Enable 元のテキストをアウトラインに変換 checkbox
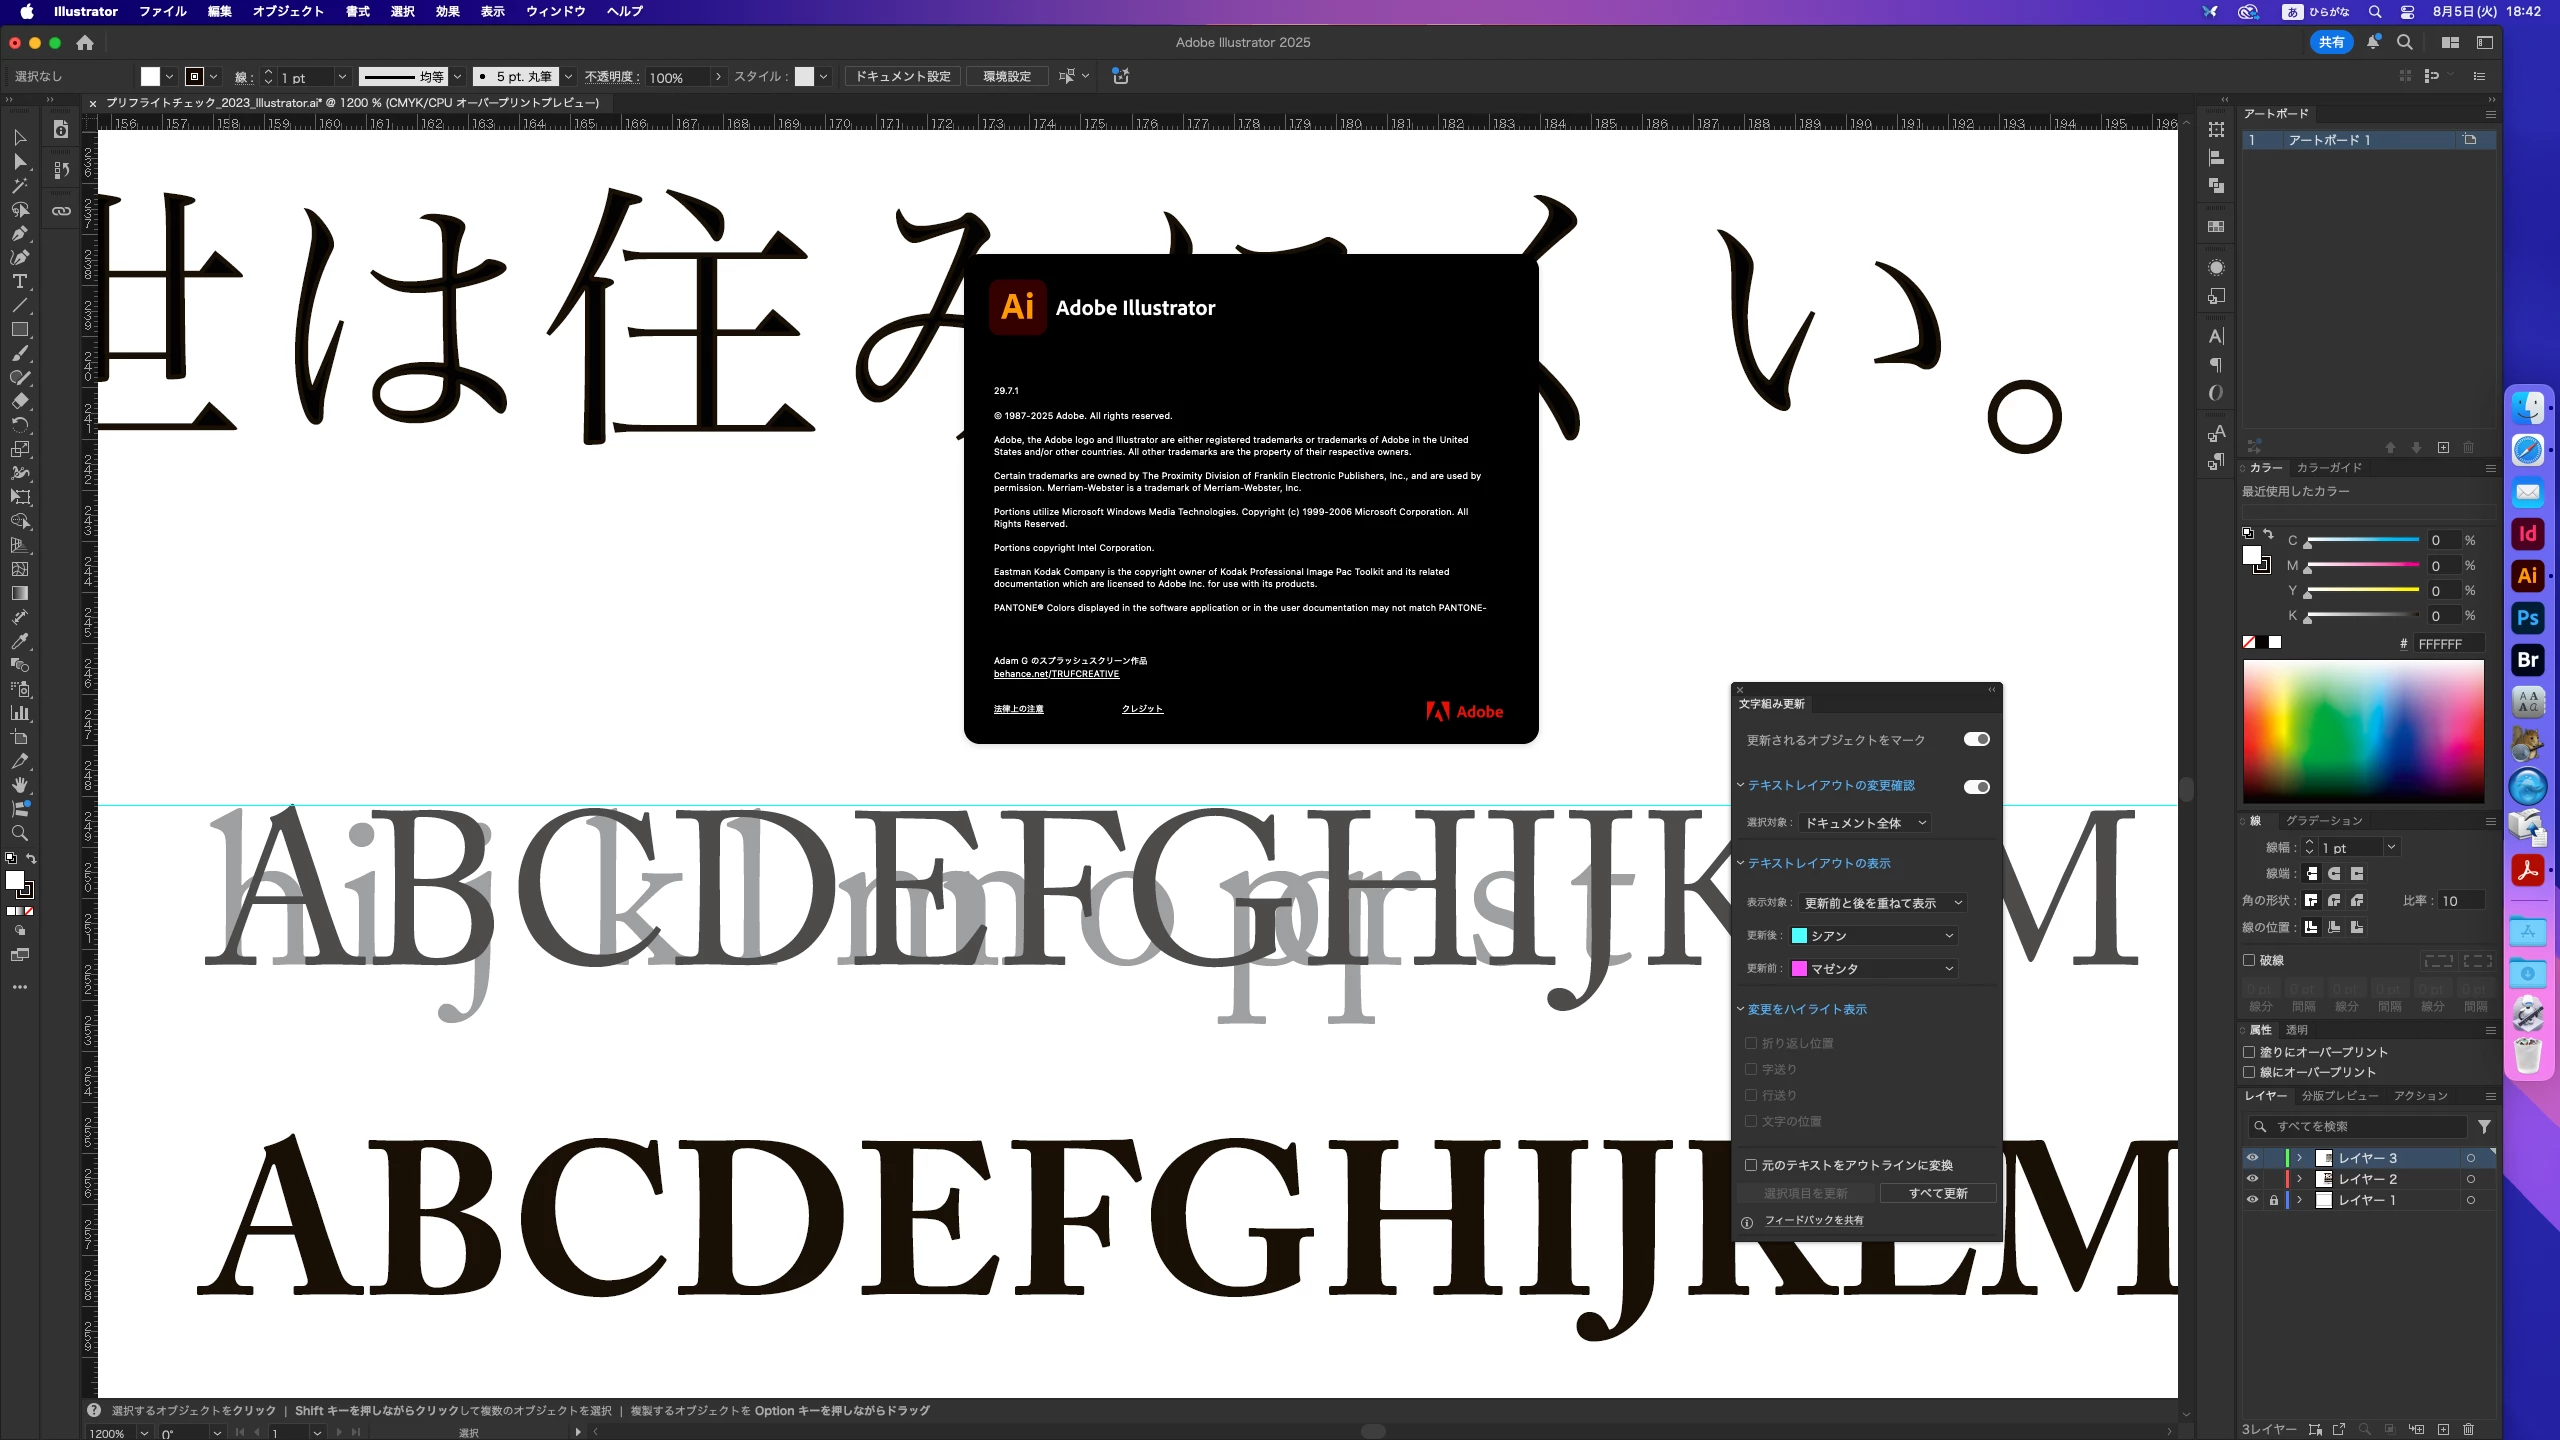This screenshot has width=2560, height=1440. [x=1751, y=1165]
